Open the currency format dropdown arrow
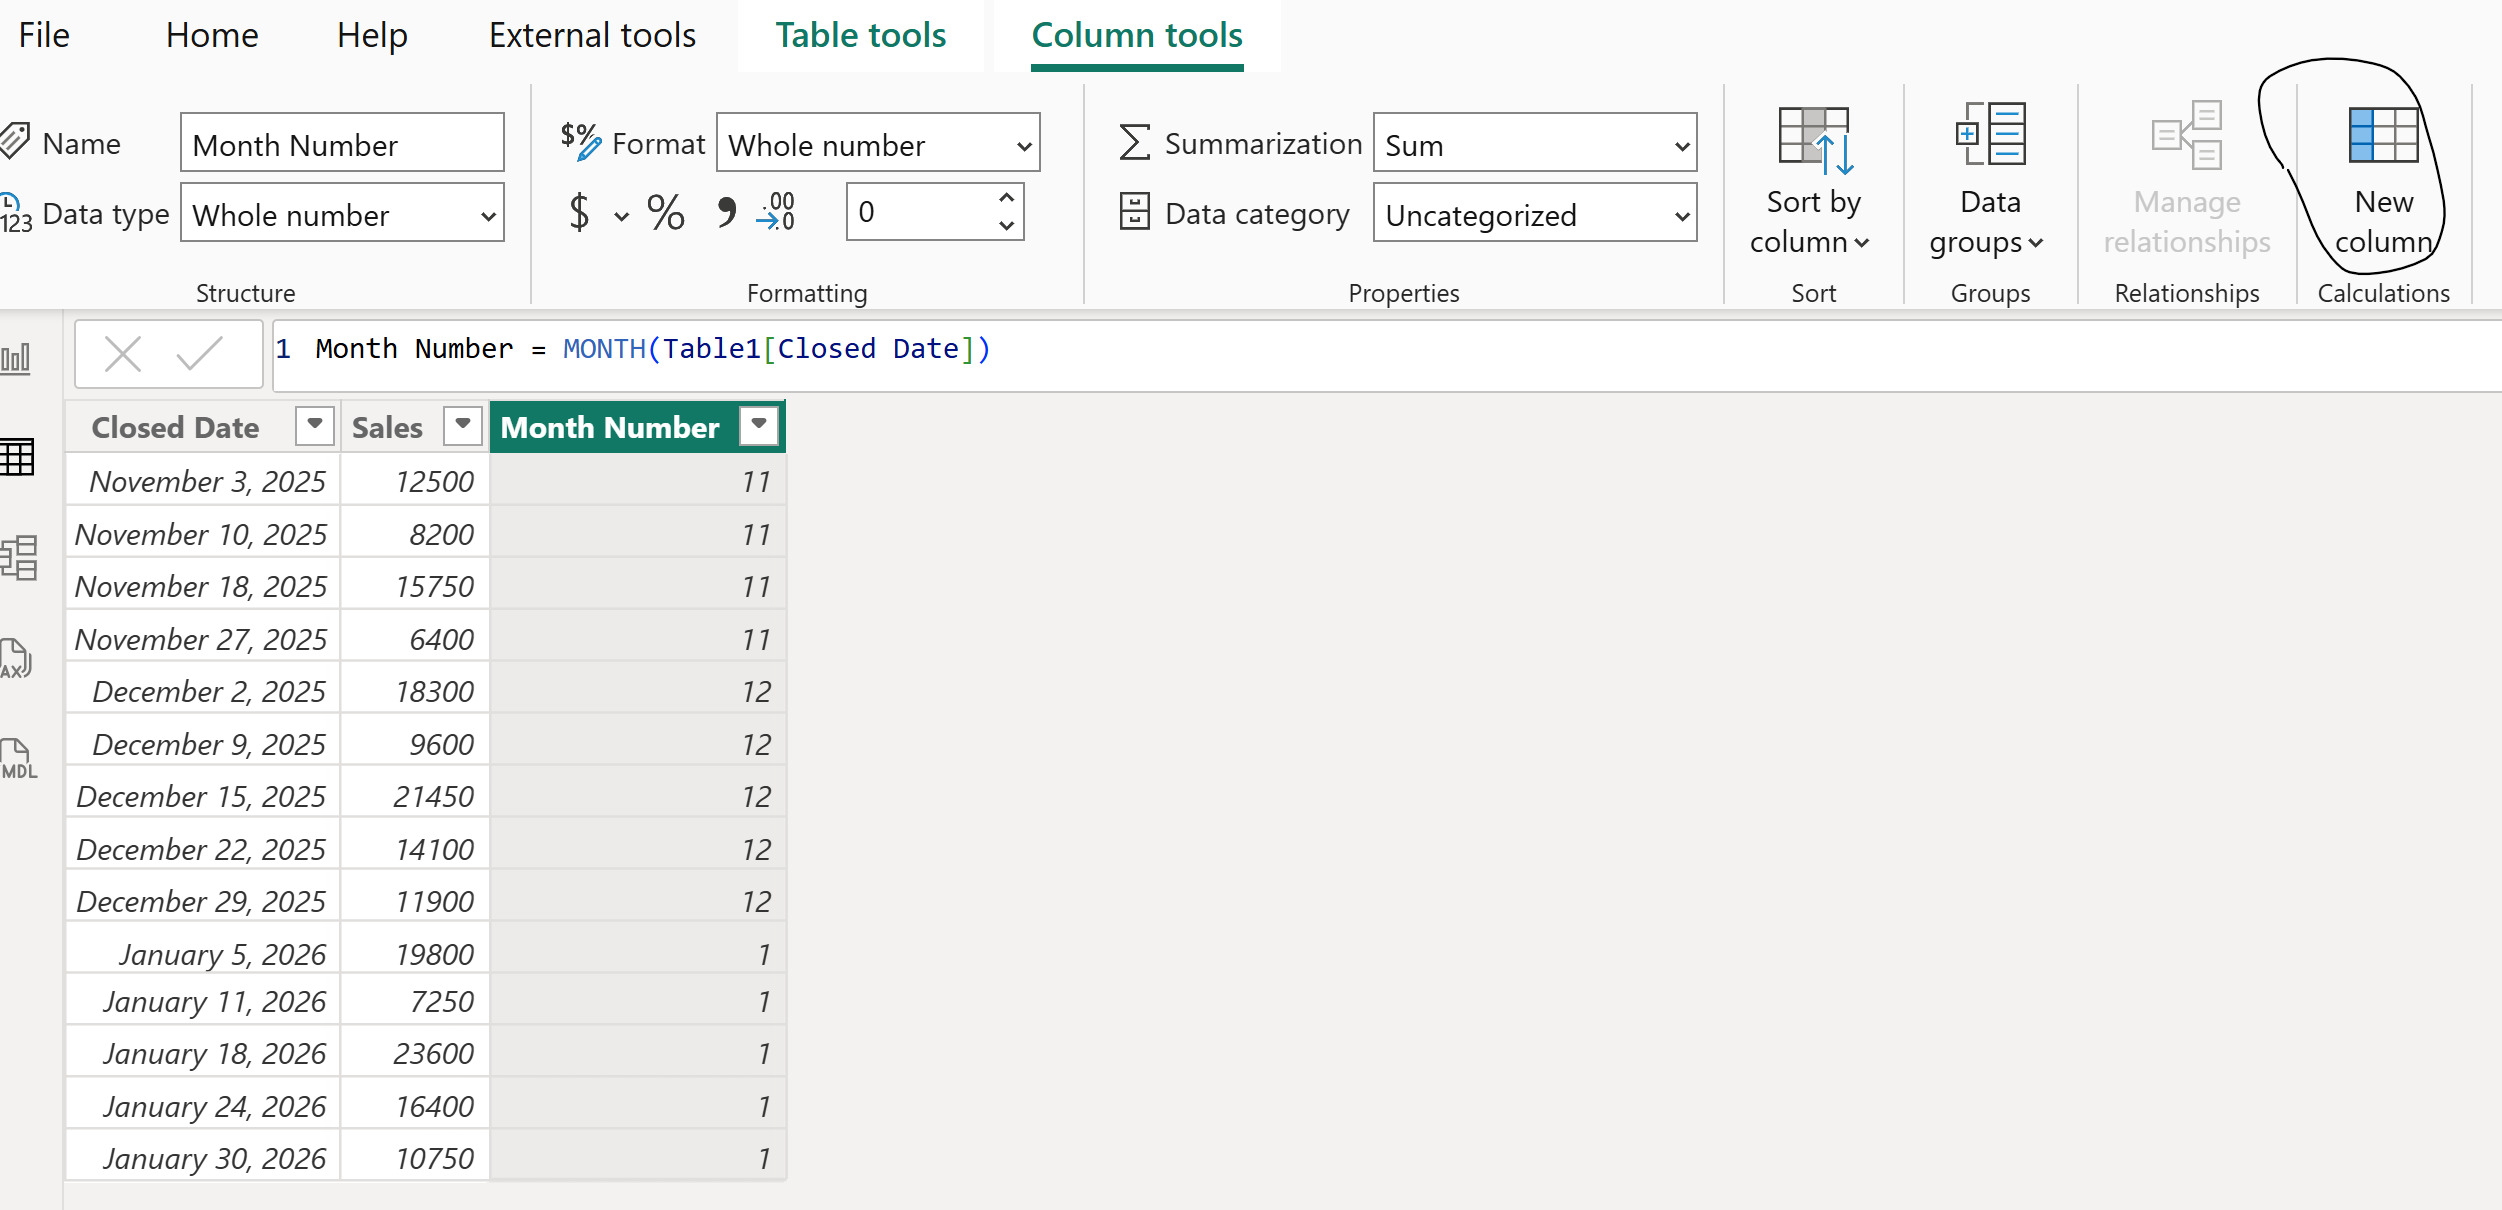 tap(621, 216)
